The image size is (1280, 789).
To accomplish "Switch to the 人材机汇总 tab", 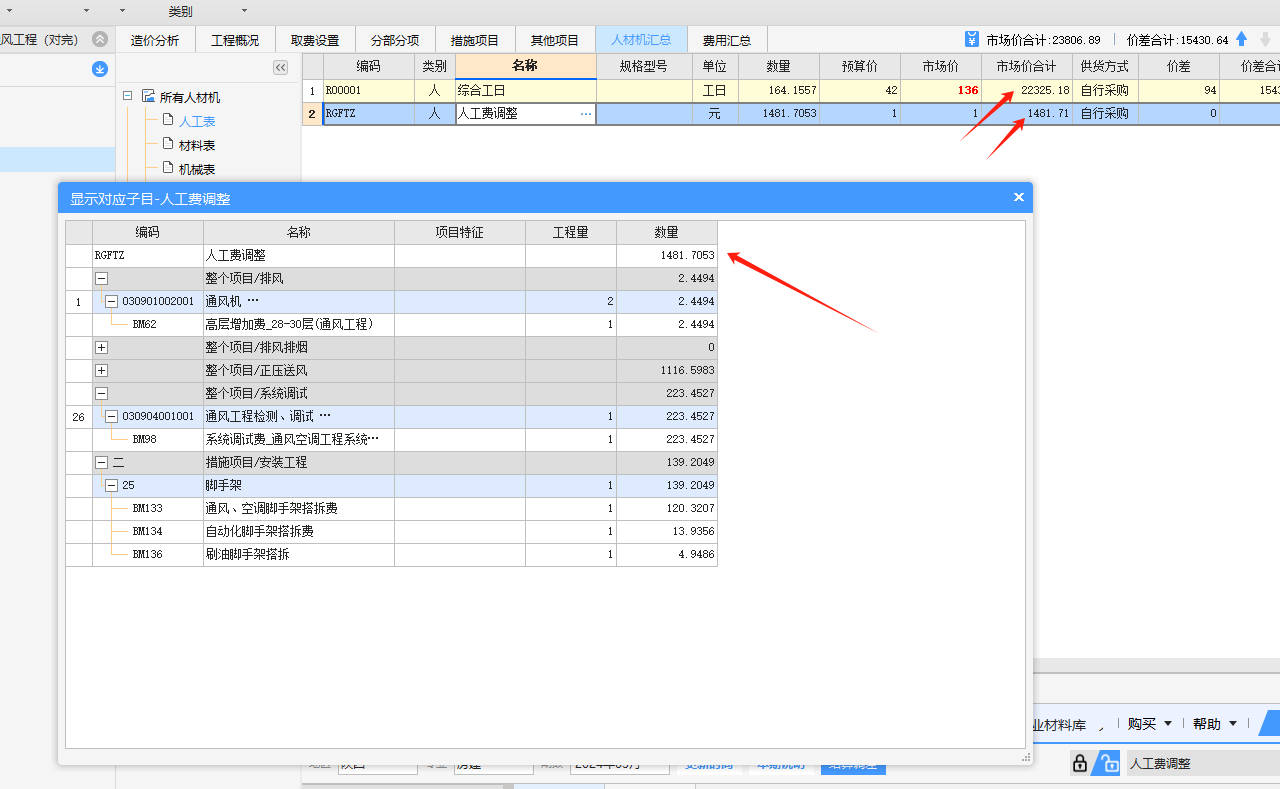I will [x=641, y=40].
